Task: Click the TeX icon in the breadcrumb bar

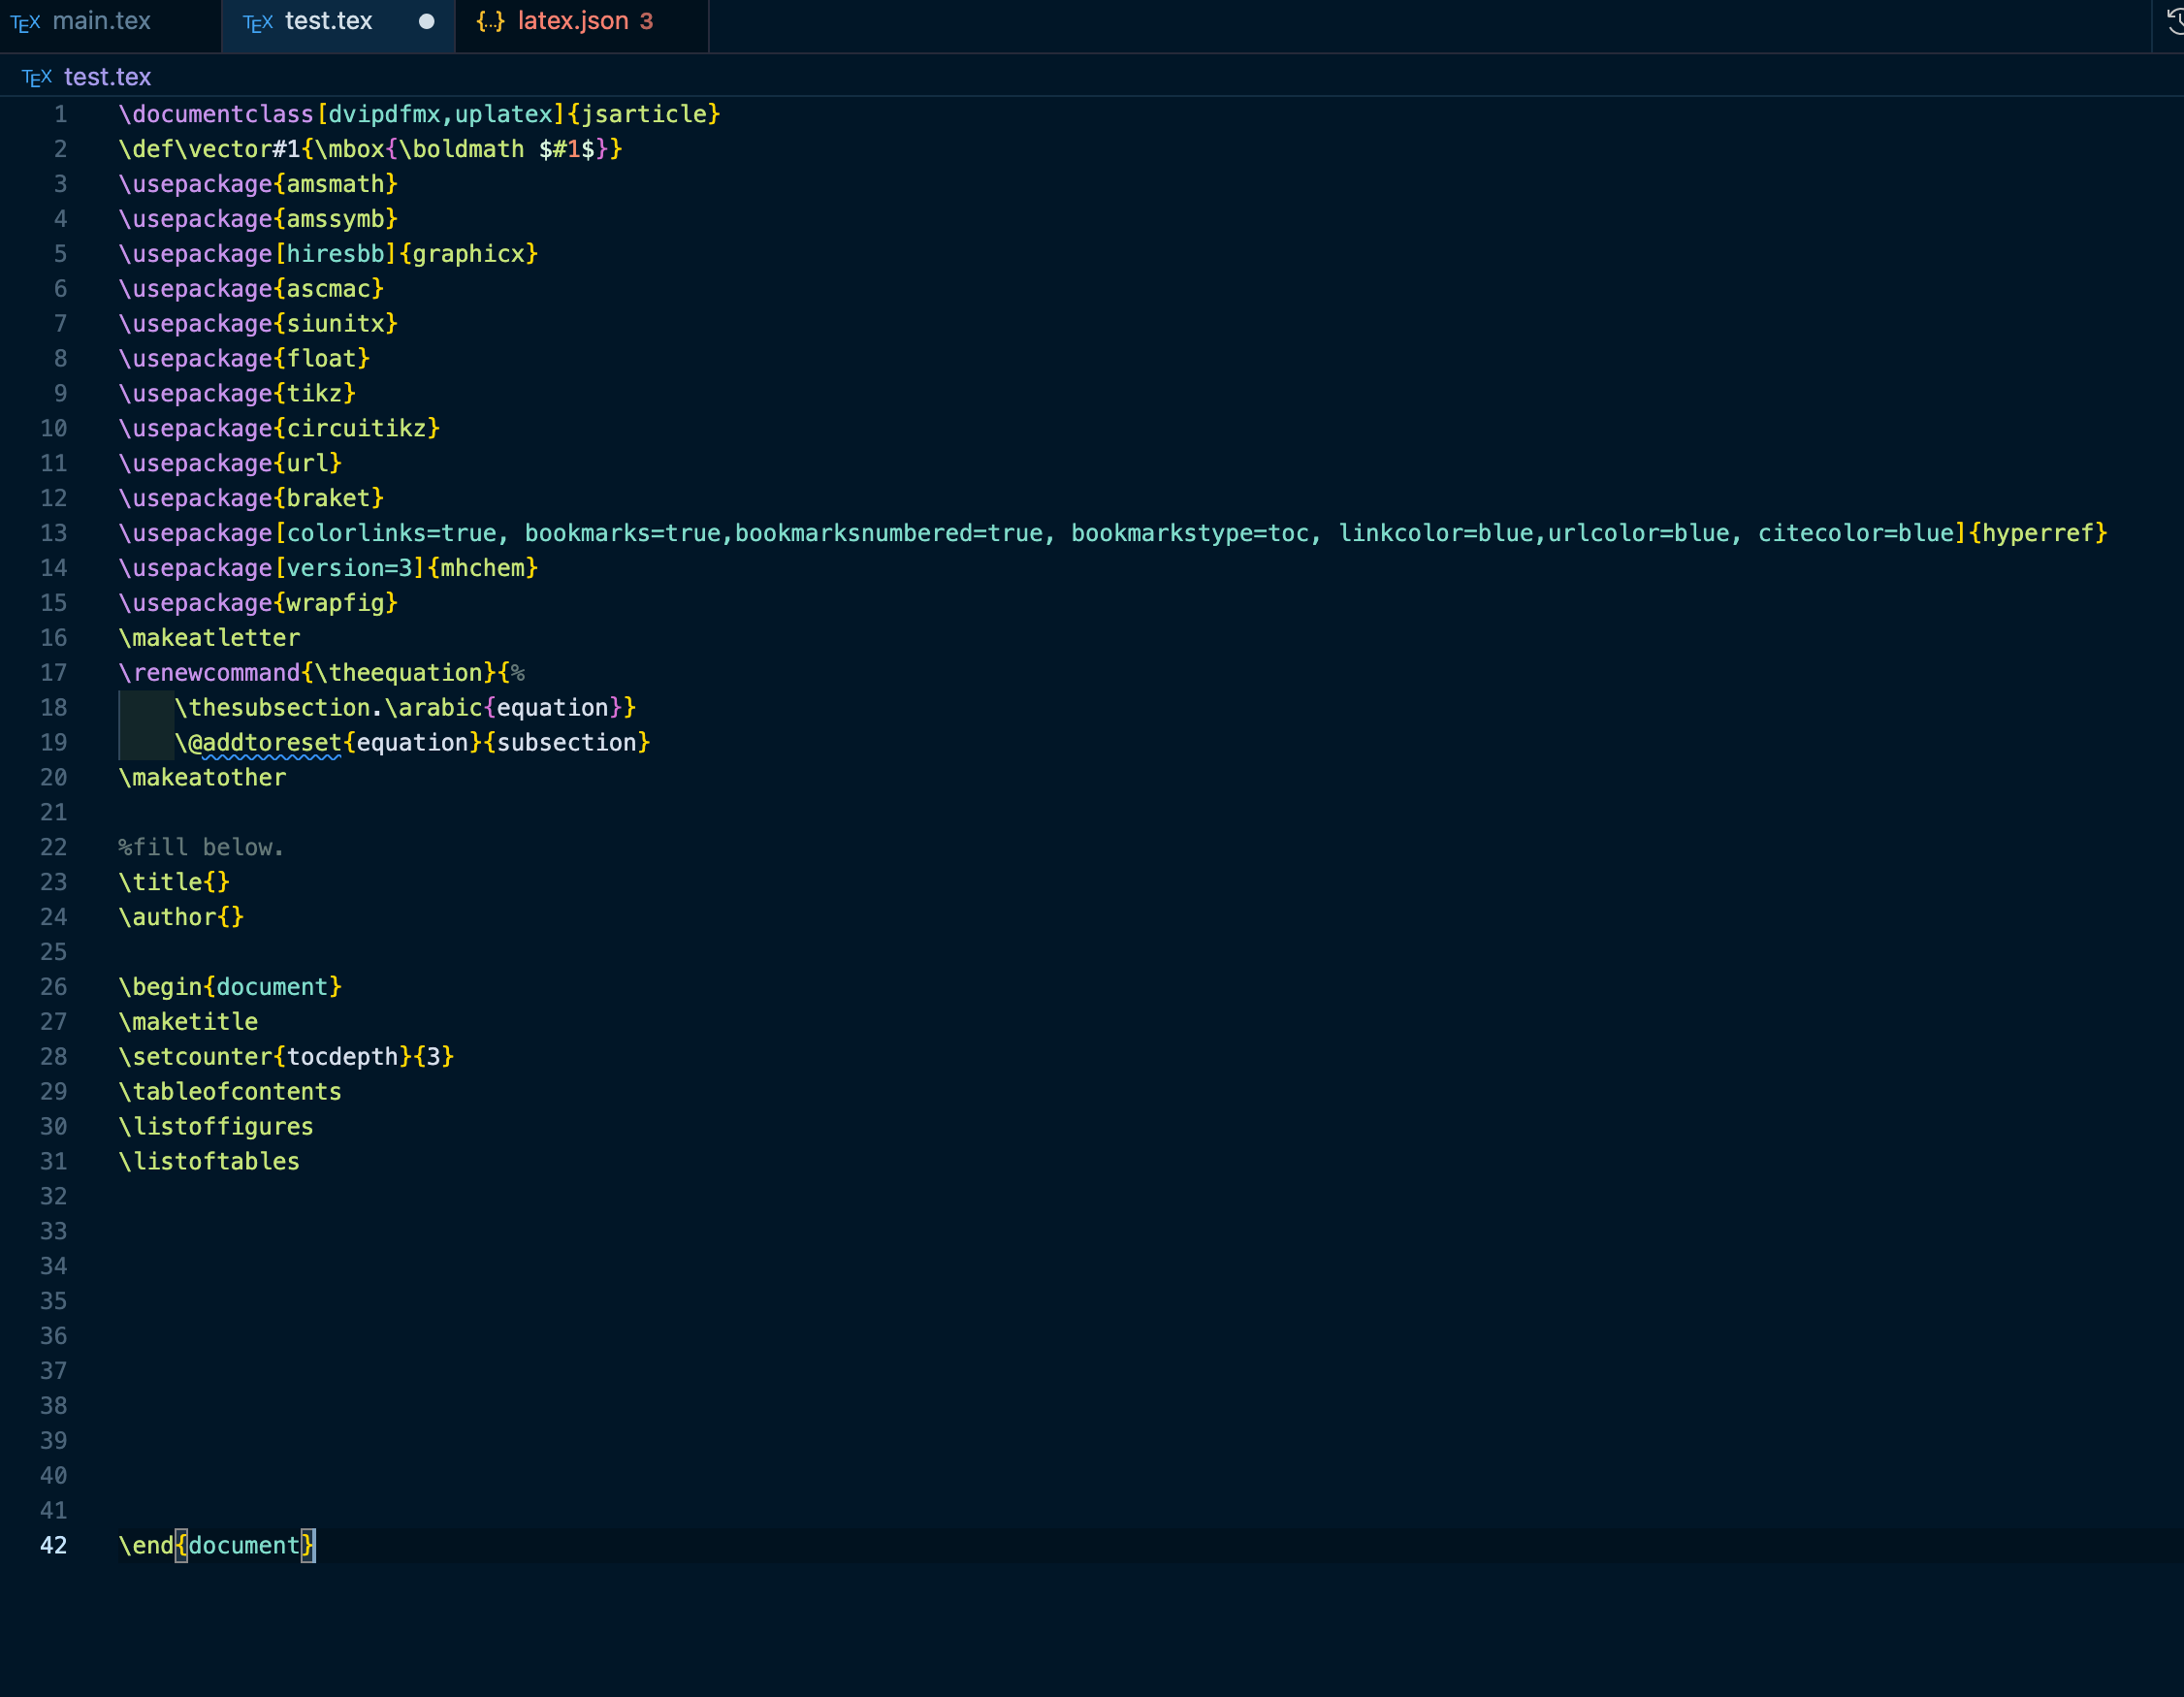Action: pos(37,78)
